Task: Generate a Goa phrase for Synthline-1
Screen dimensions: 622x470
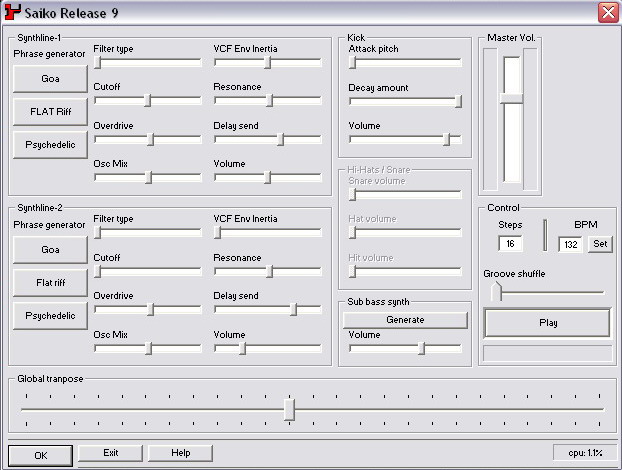Action: tap(50, 79)
